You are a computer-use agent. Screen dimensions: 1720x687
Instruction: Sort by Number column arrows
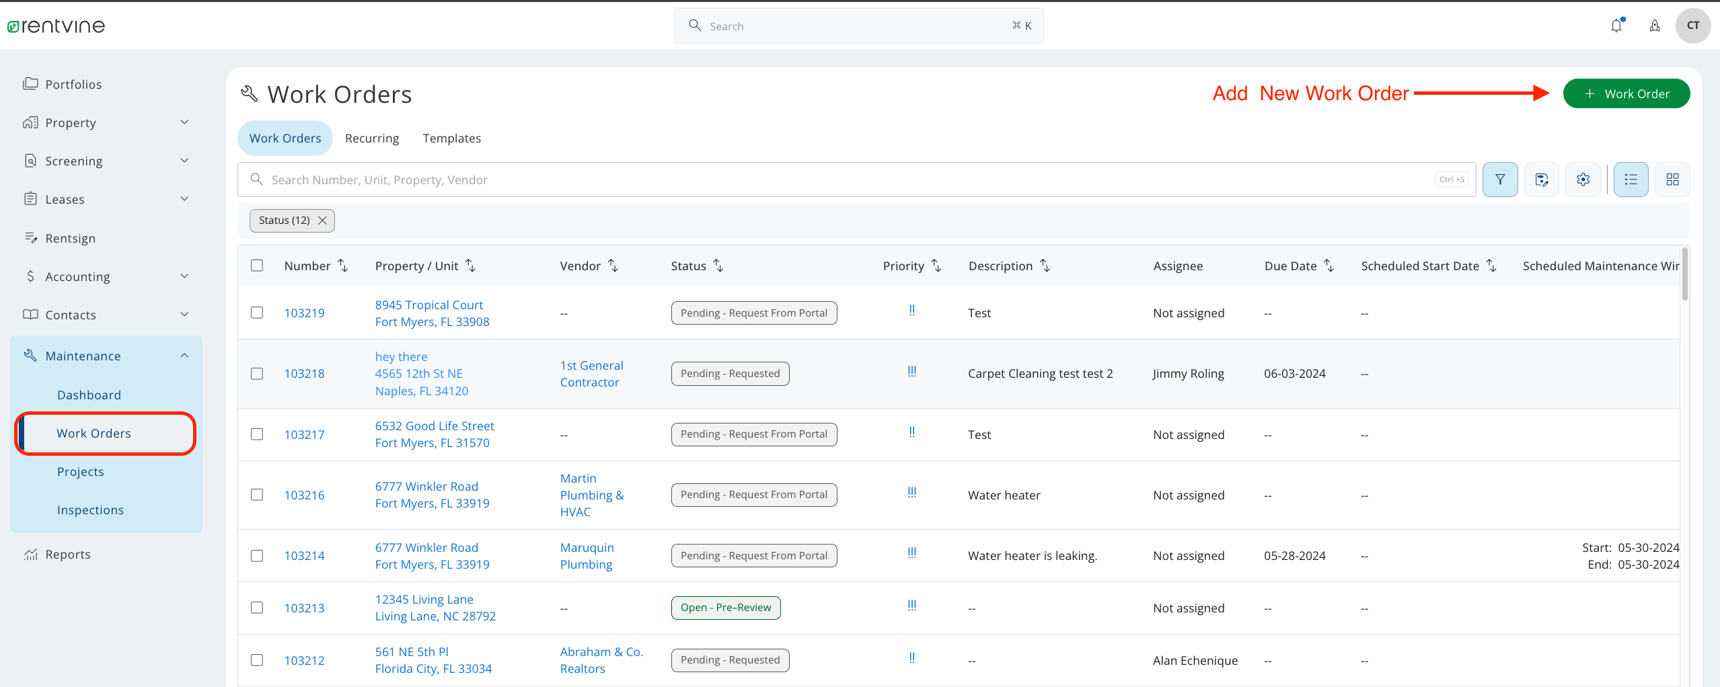(343, 266)
